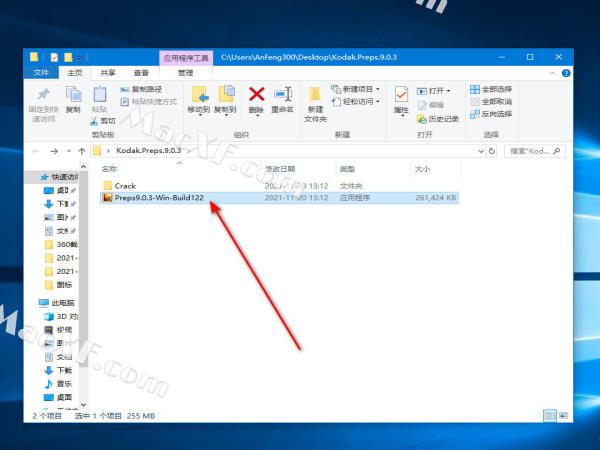Click Kodak.Preps.9.0.3 in the address bar
This screenshot has height=450, width=600.
click(x=148, y=150)
